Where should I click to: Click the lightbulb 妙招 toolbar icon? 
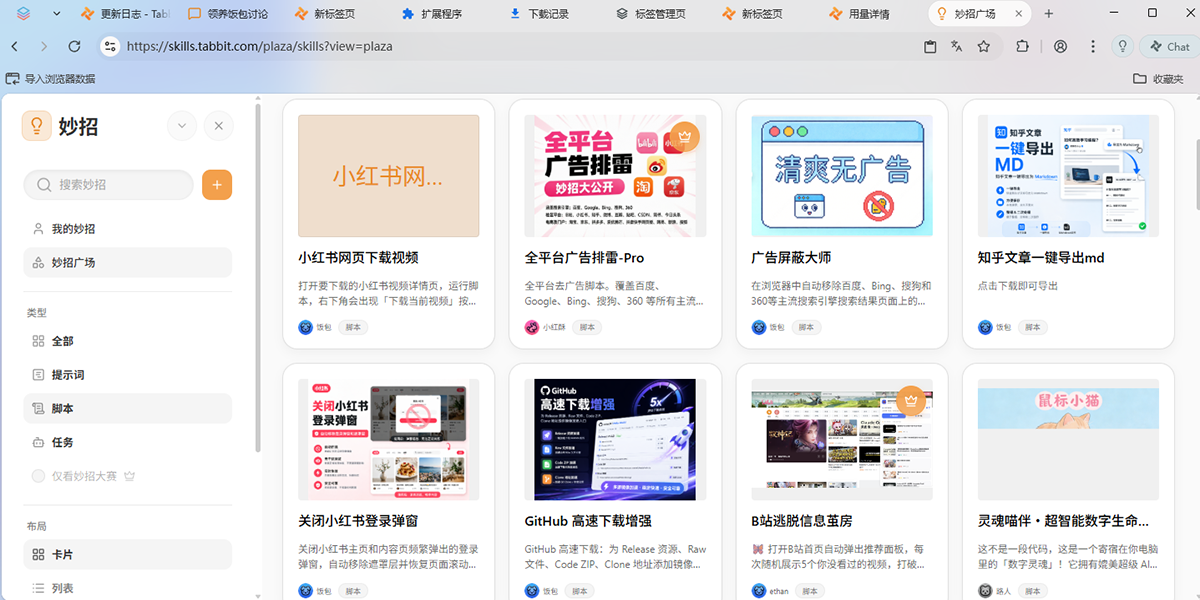(1123, 46)
